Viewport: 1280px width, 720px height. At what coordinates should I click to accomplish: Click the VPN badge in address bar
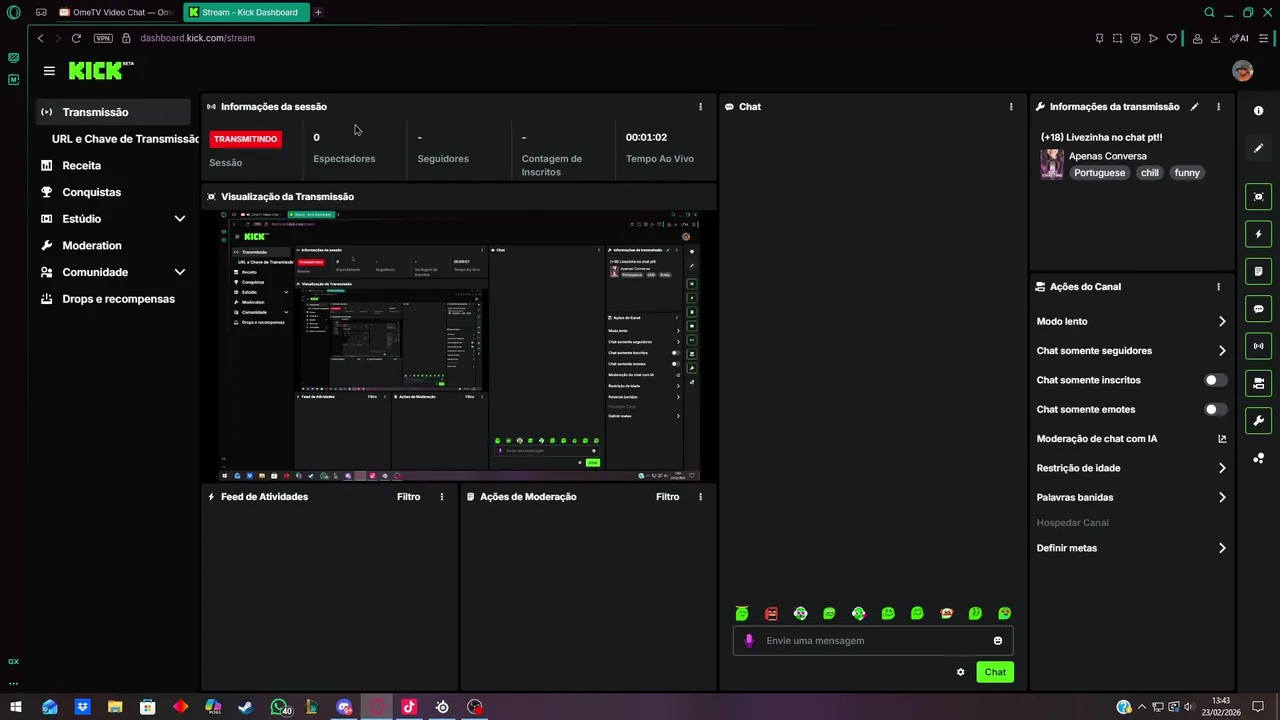tap(103, 38)
